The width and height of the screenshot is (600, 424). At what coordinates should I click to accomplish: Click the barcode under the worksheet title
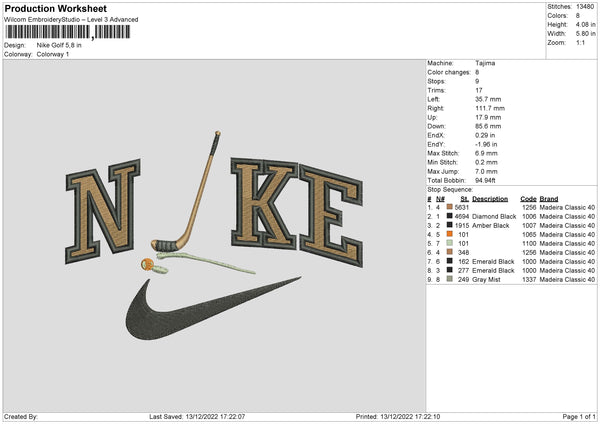pyautogui.click(x=67, y=32)
